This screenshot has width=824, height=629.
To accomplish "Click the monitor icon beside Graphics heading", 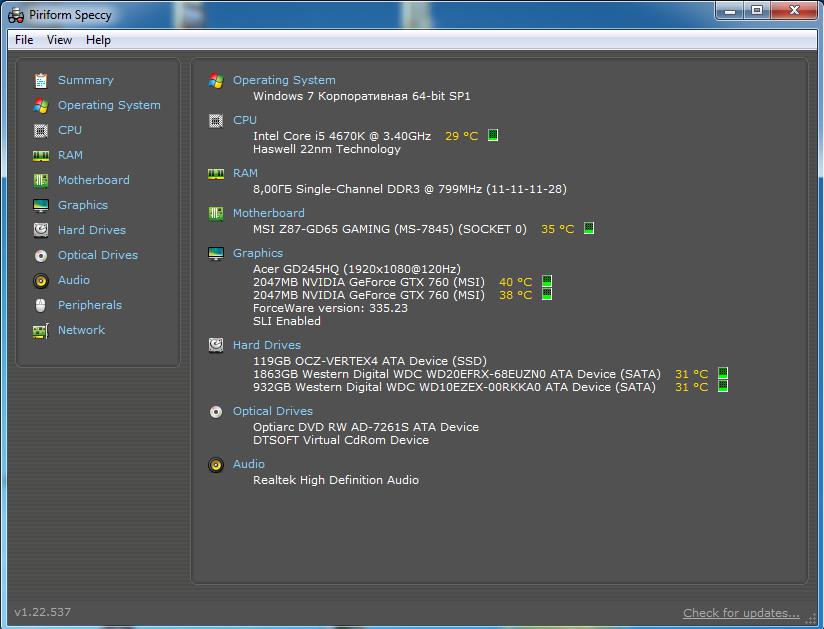I will tap(216, 253).
